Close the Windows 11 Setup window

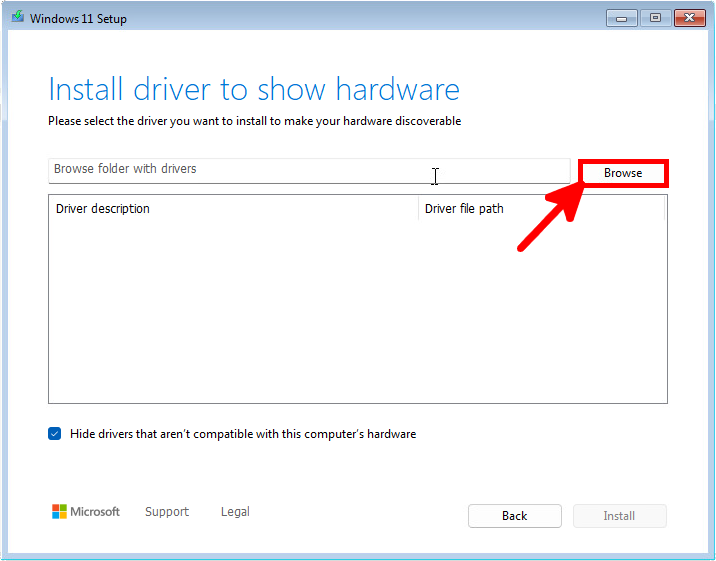click(690, 18)
